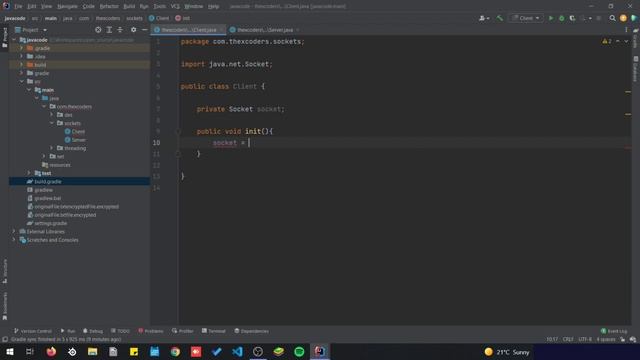Click 4 spaces indent setting in status bar
640x360 pixels.
[606, 339]
